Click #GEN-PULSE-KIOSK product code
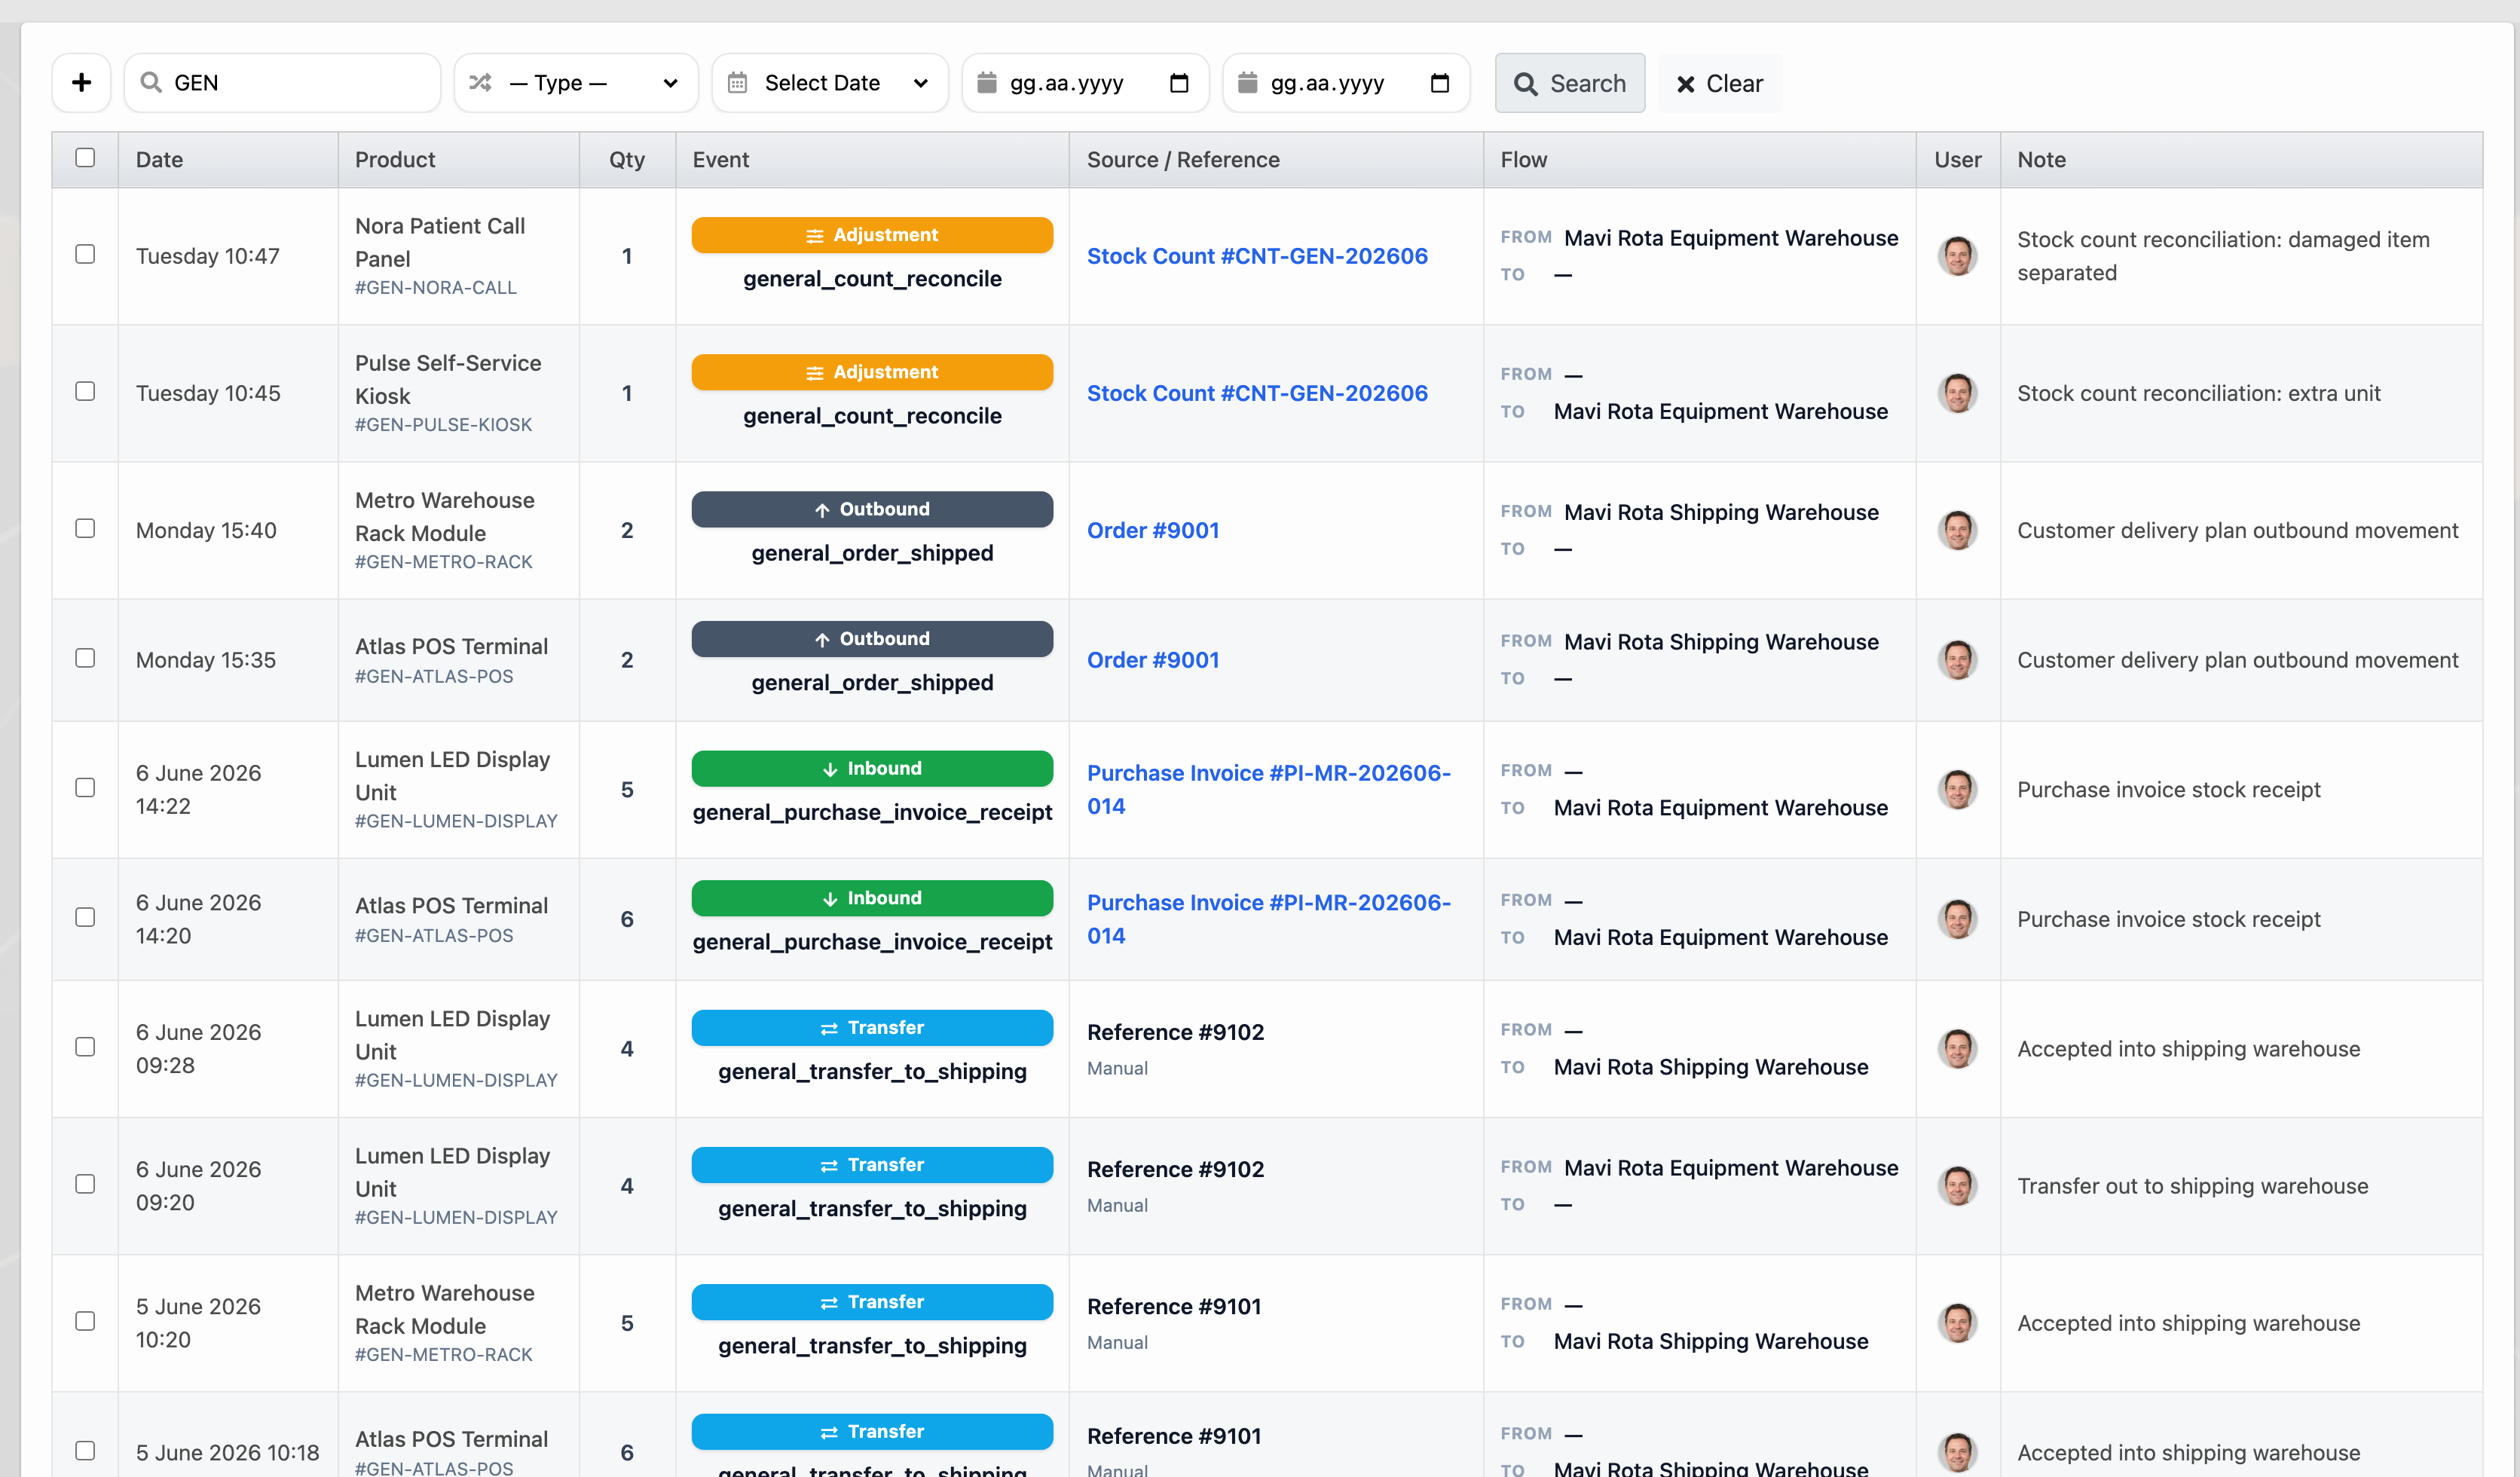The height and width of the screenshot is (1477, 2520). 443,425
